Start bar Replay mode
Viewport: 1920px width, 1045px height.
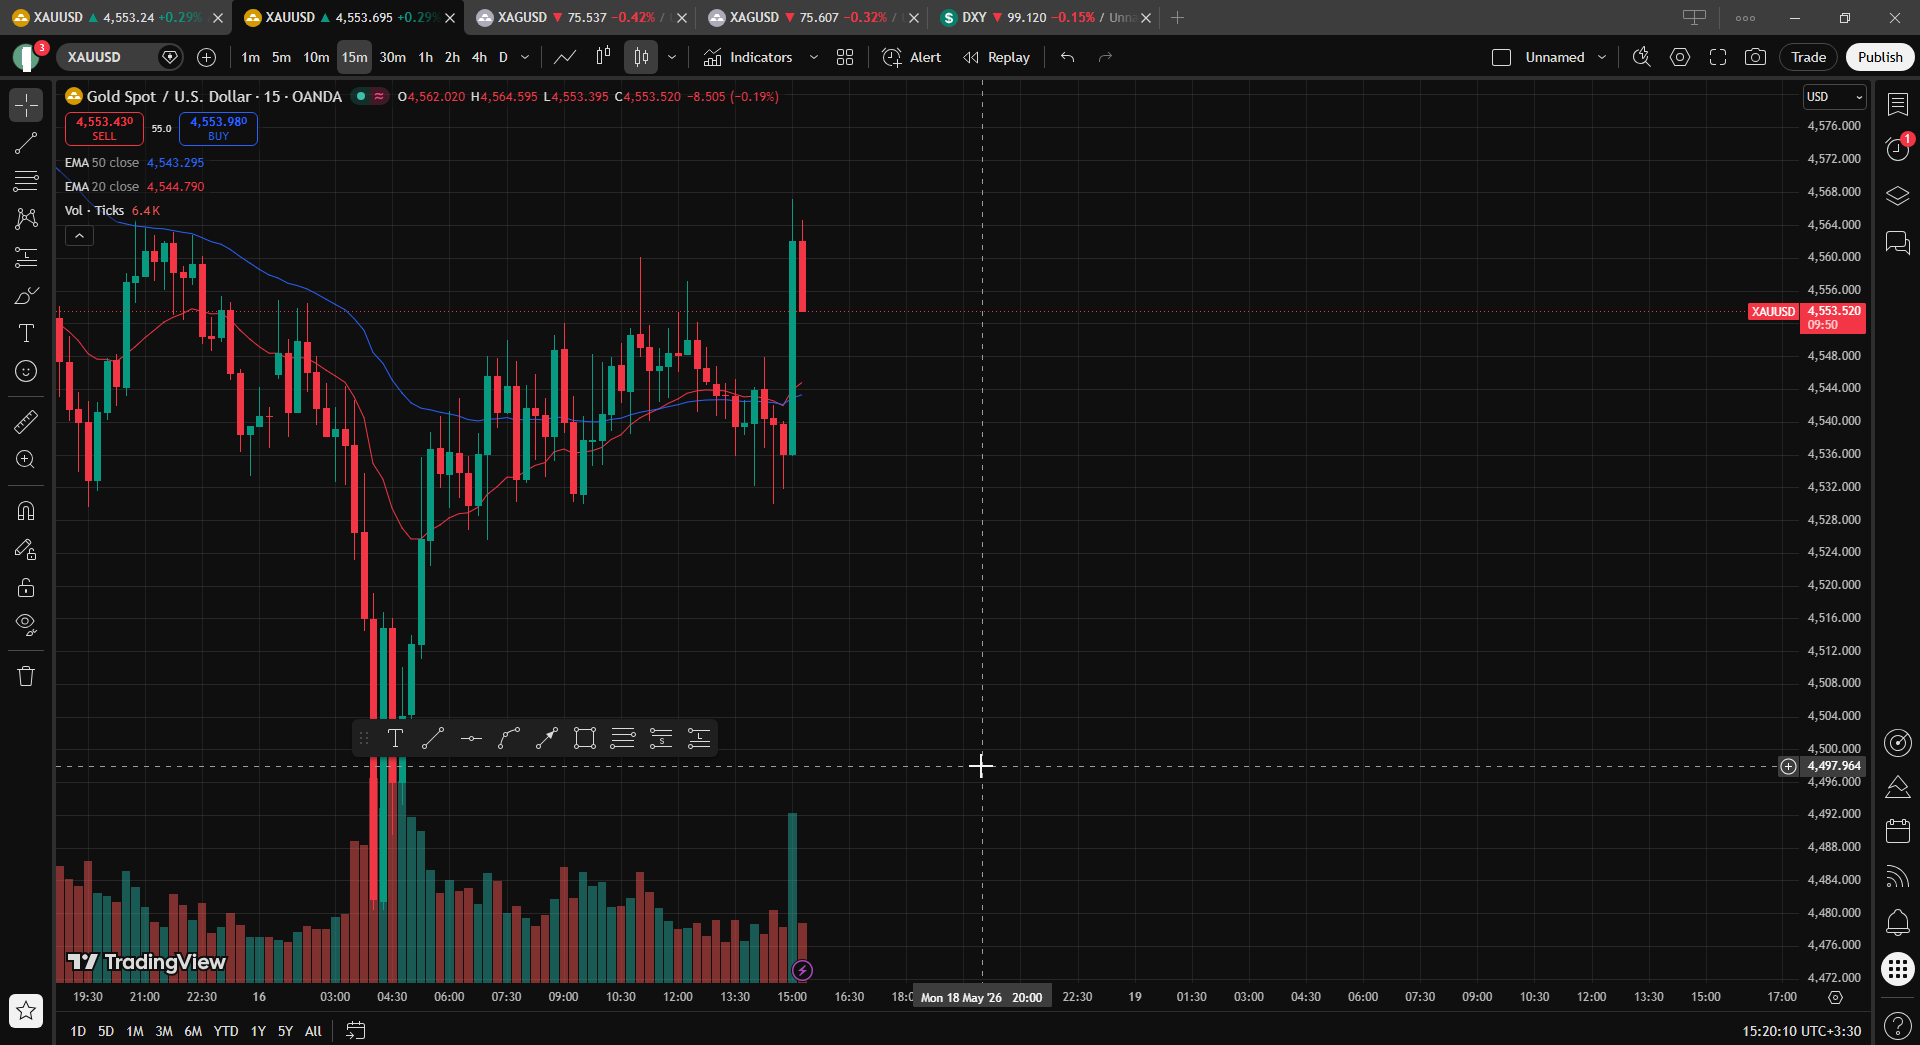click(x=996, y=57)
